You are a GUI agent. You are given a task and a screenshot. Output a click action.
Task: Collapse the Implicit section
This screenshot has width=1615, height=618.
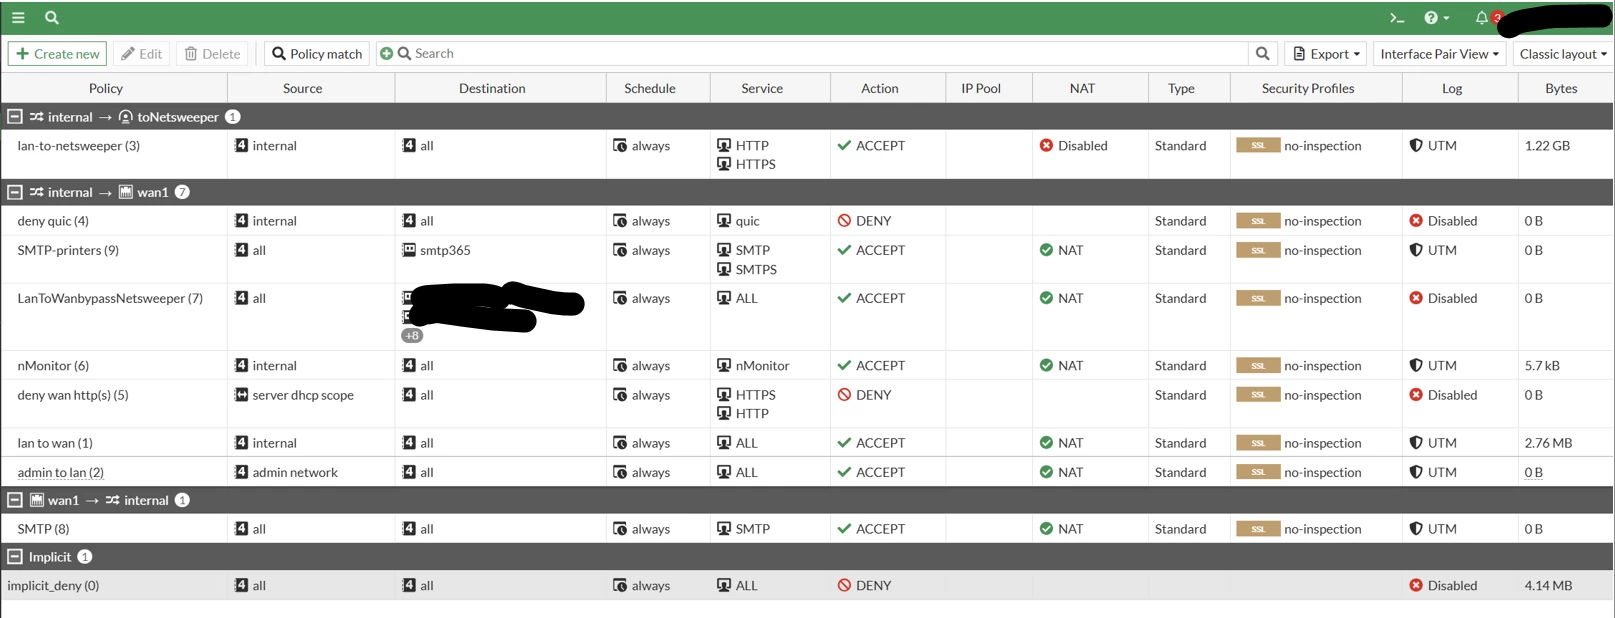point(15,557)
